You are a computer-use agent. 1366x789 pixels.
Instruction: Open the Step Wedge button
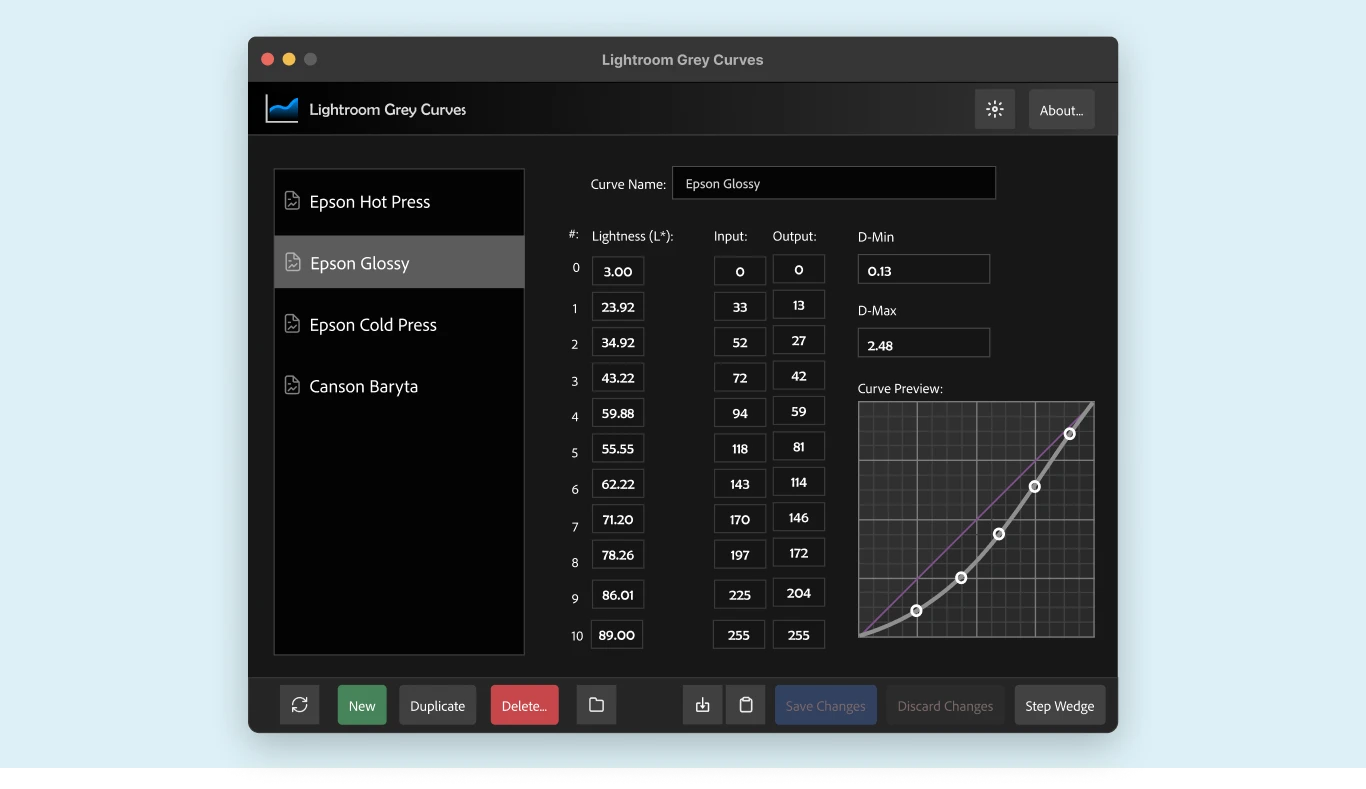coord(1059,705)
